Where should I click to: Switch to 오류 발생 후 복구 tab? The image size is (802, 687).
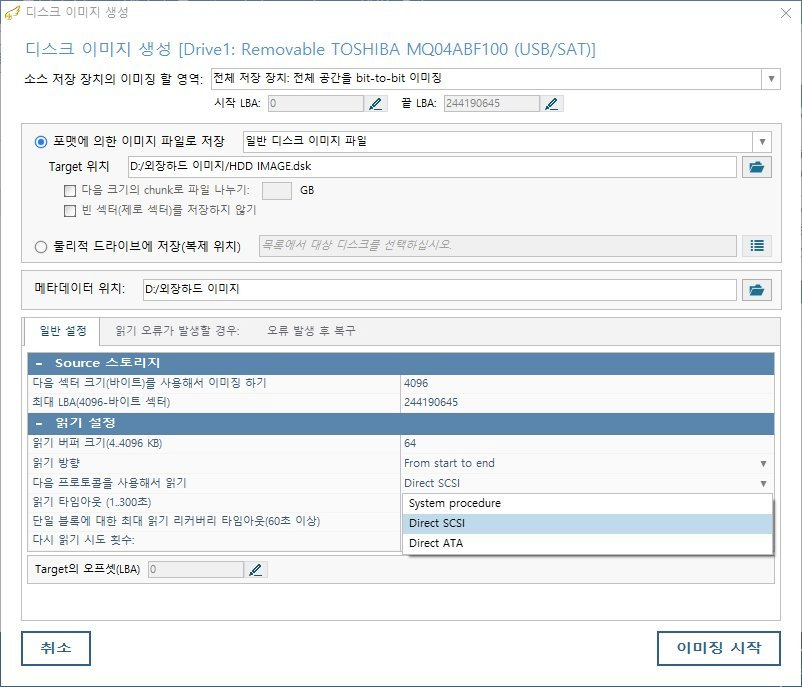[x=311, y=331]
